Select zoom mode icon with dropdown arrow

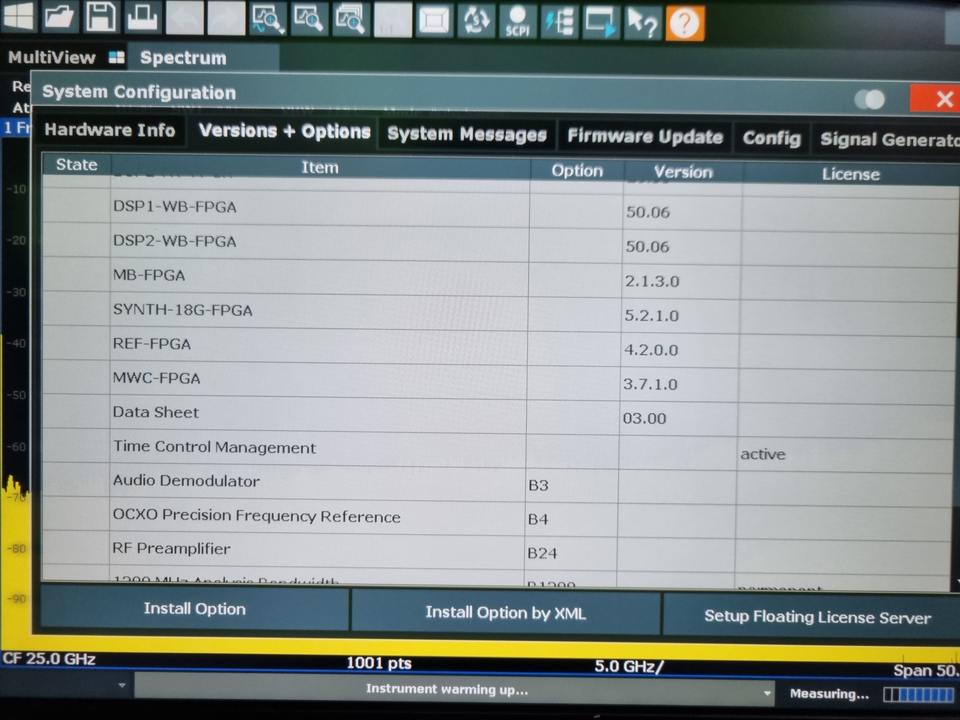tap(268, 20)
